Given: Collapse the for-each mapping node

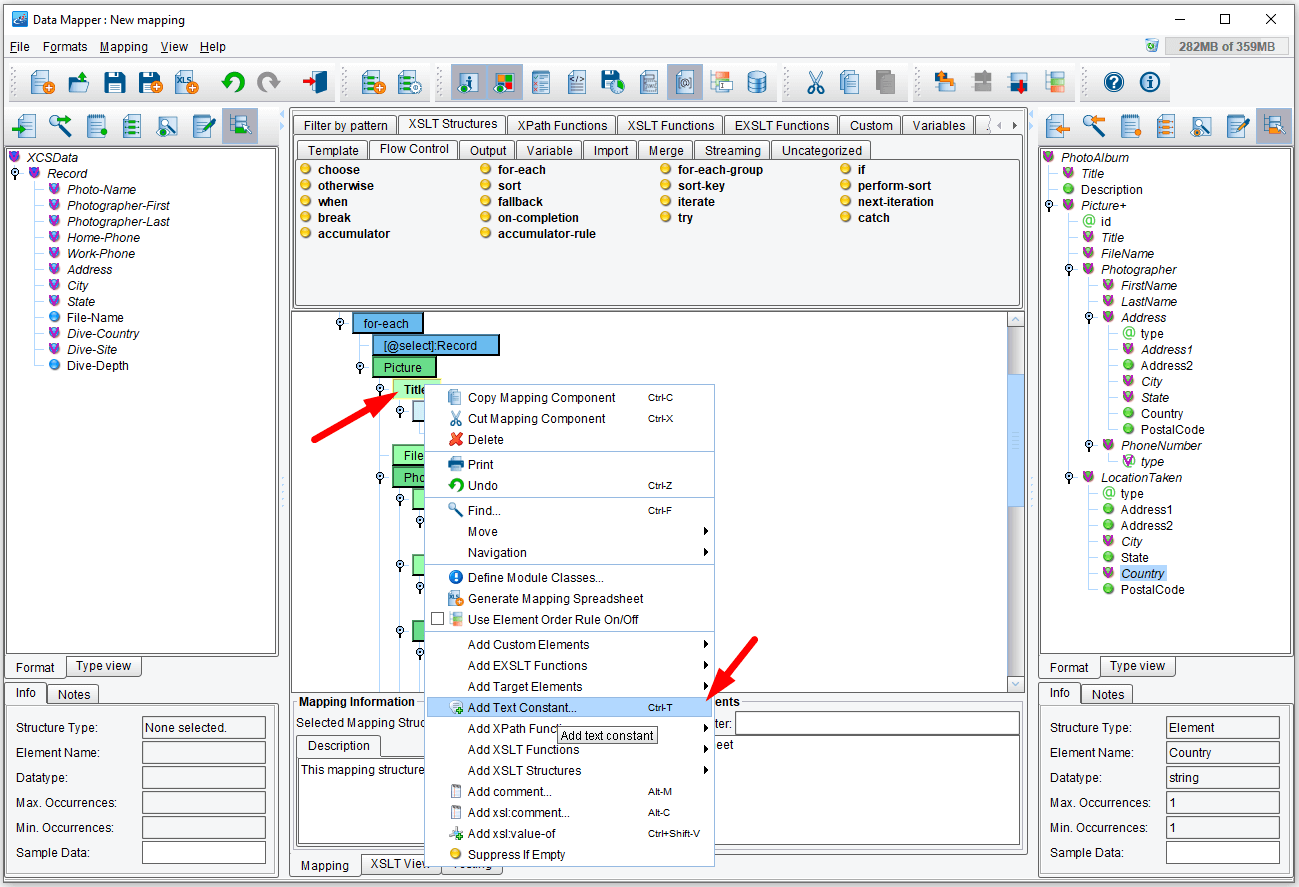Looking at the screenshot, I should (x=340, y=323).
